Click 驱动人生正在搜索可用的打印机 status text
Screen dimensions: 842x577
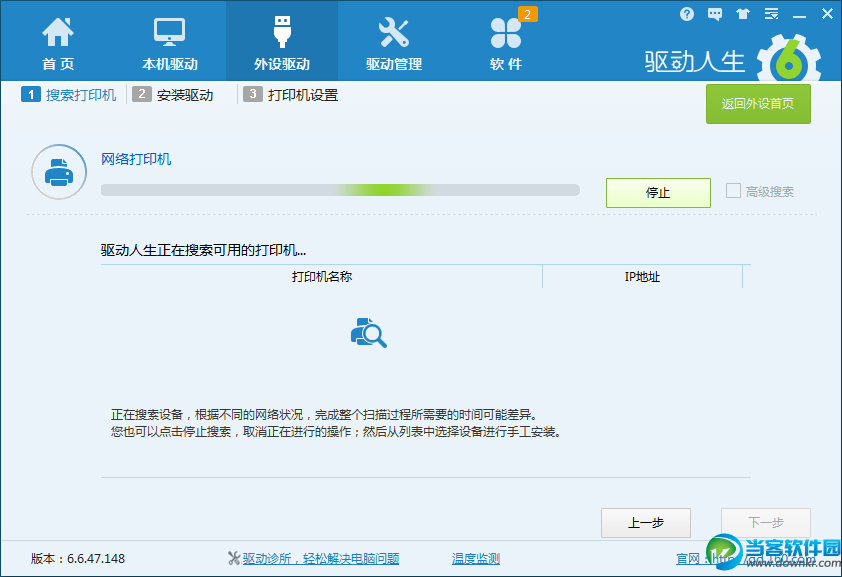pyautogui.click(x=204, y=250)
